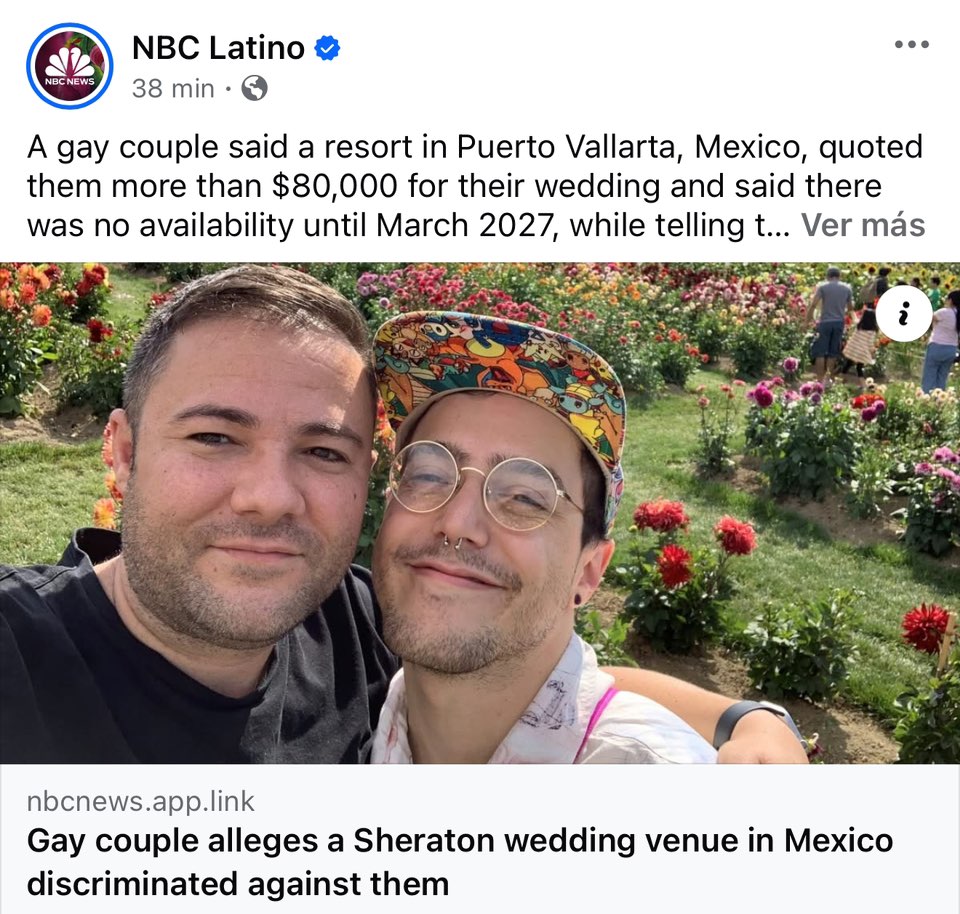
Task: Open the three-dot post options menu
Action: (912, 44)
